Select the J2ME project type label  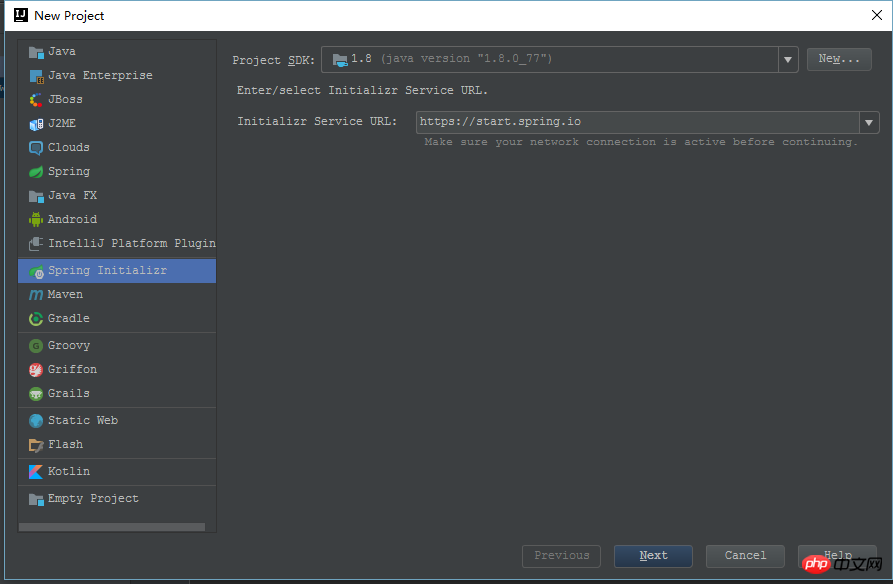coord(62,123)
